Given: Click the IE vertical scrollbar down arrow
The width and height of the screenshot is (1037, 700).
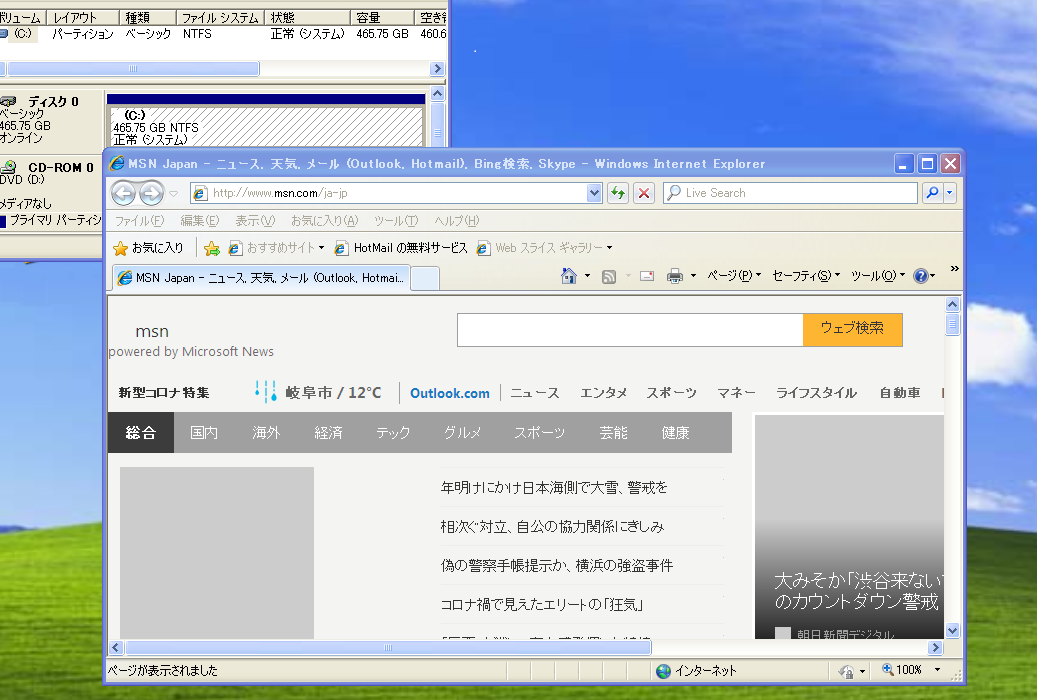Looking at the screenshot, I should pos(952,631).
